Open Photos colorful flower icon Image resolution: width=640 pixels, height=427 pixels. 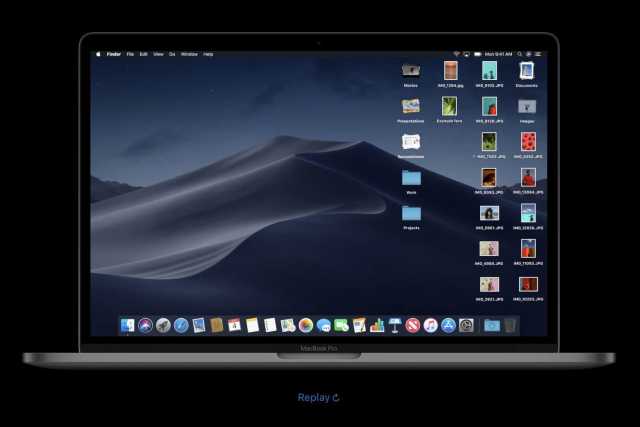coord(306,325)
